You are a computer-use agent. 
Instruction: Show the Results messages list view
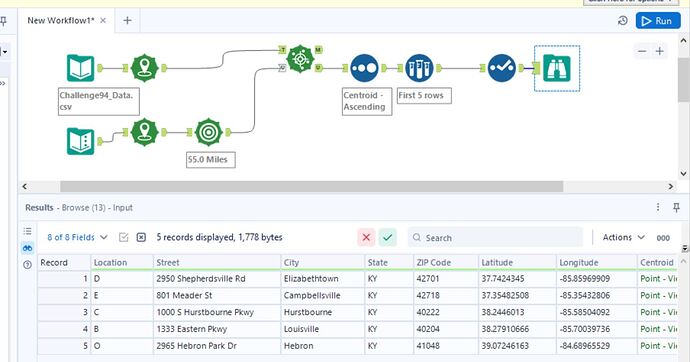coord(27,231)
